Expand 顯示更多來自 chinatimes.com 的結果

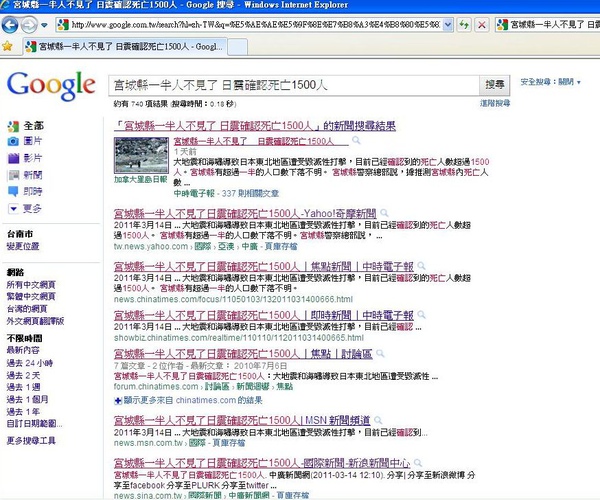188,401
